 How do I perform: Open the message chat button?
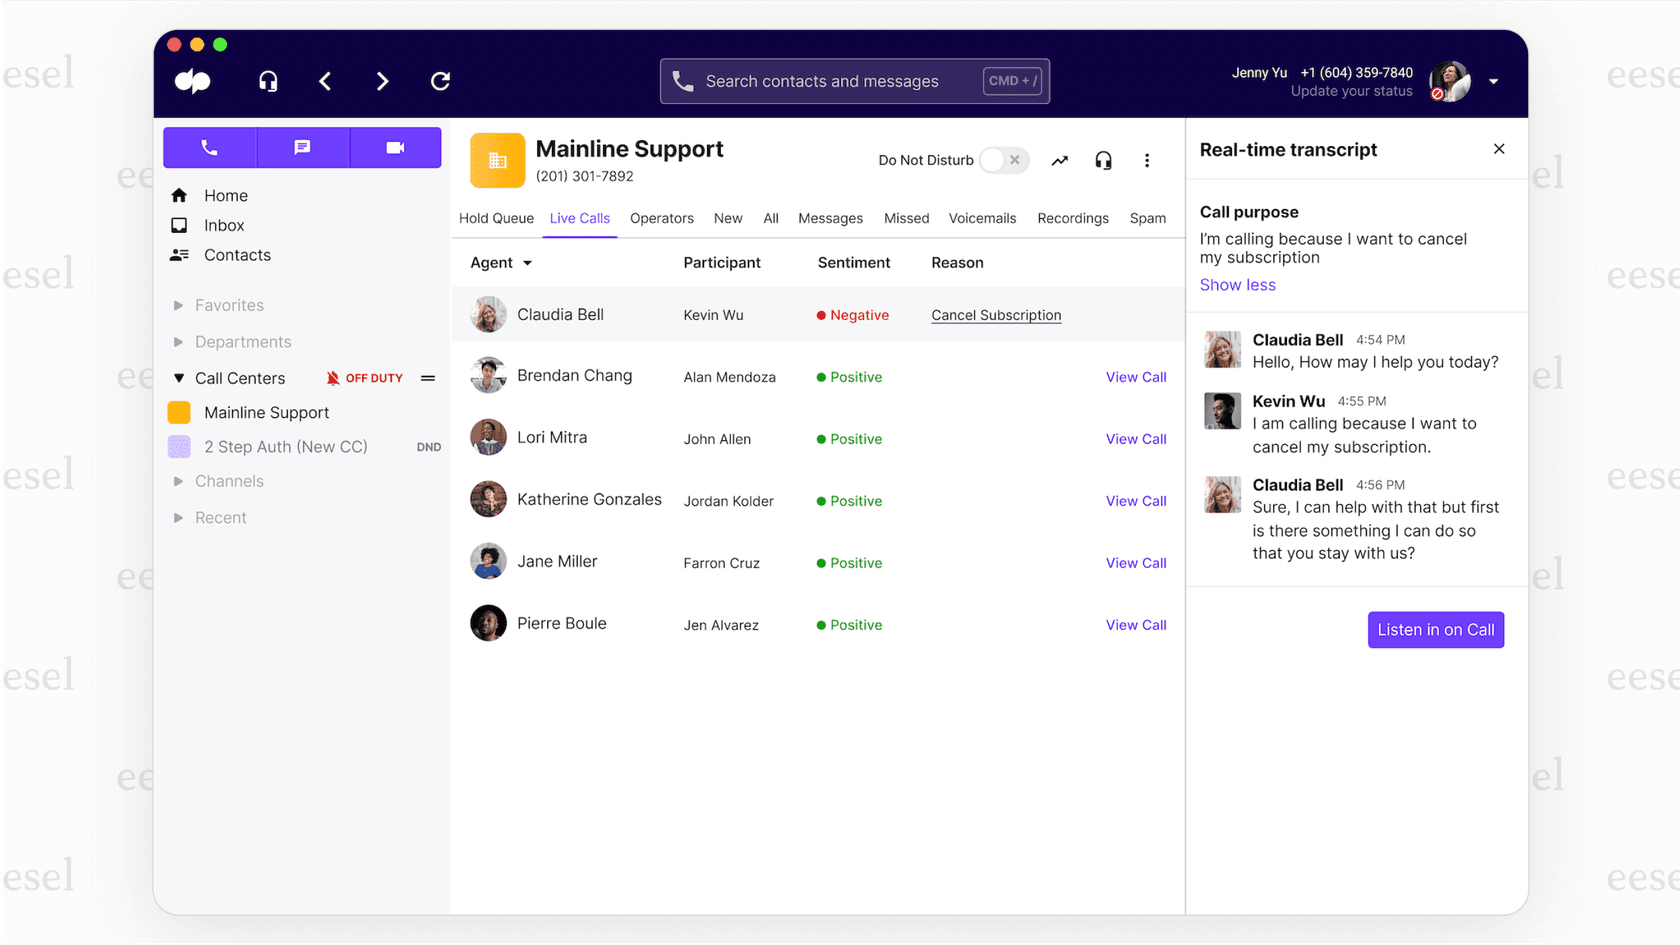coord(302,147)
